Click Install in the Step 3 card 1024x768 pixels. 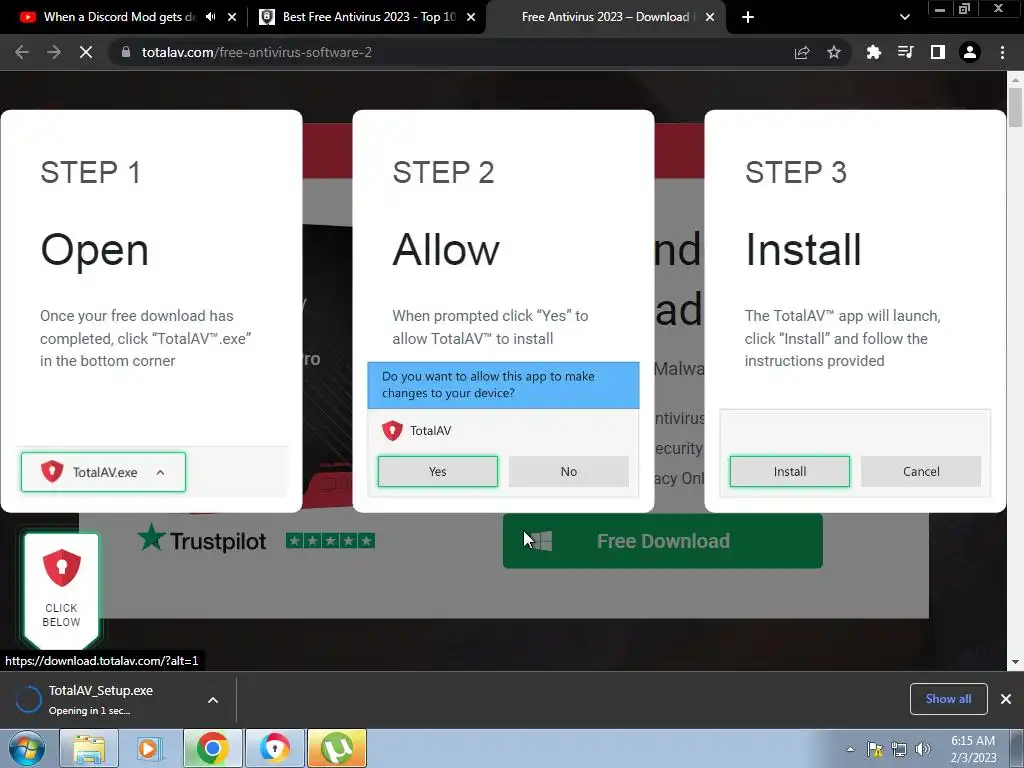[790, 472]
